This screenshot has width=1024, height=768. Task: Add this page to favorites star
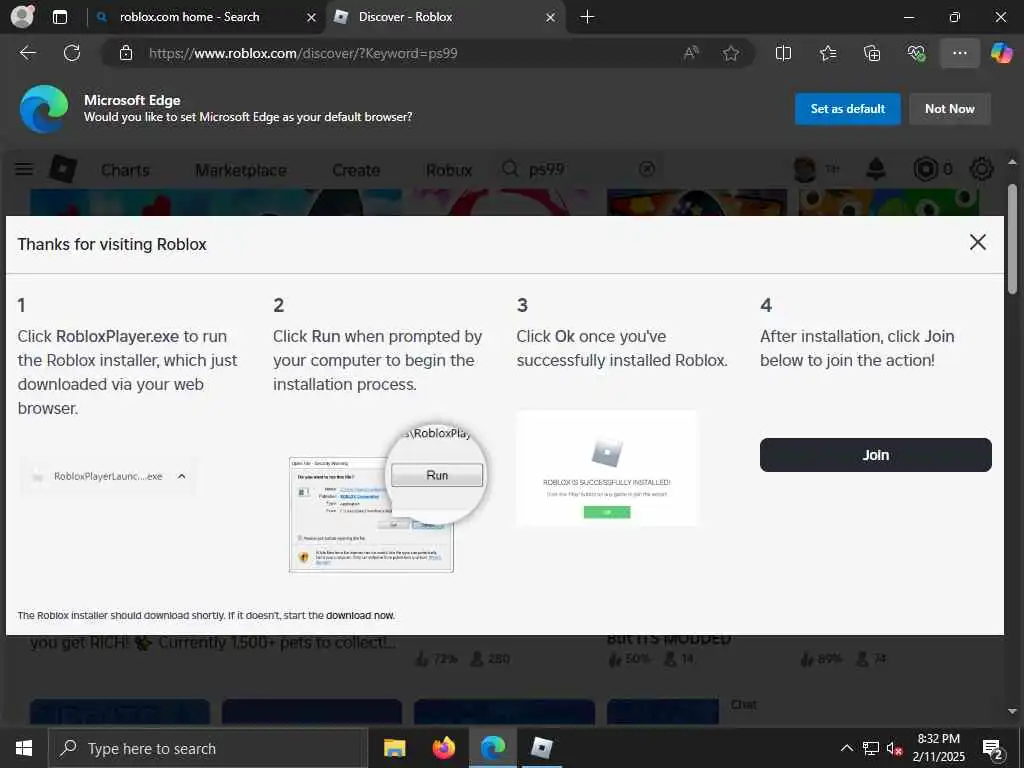pos(731,53)
